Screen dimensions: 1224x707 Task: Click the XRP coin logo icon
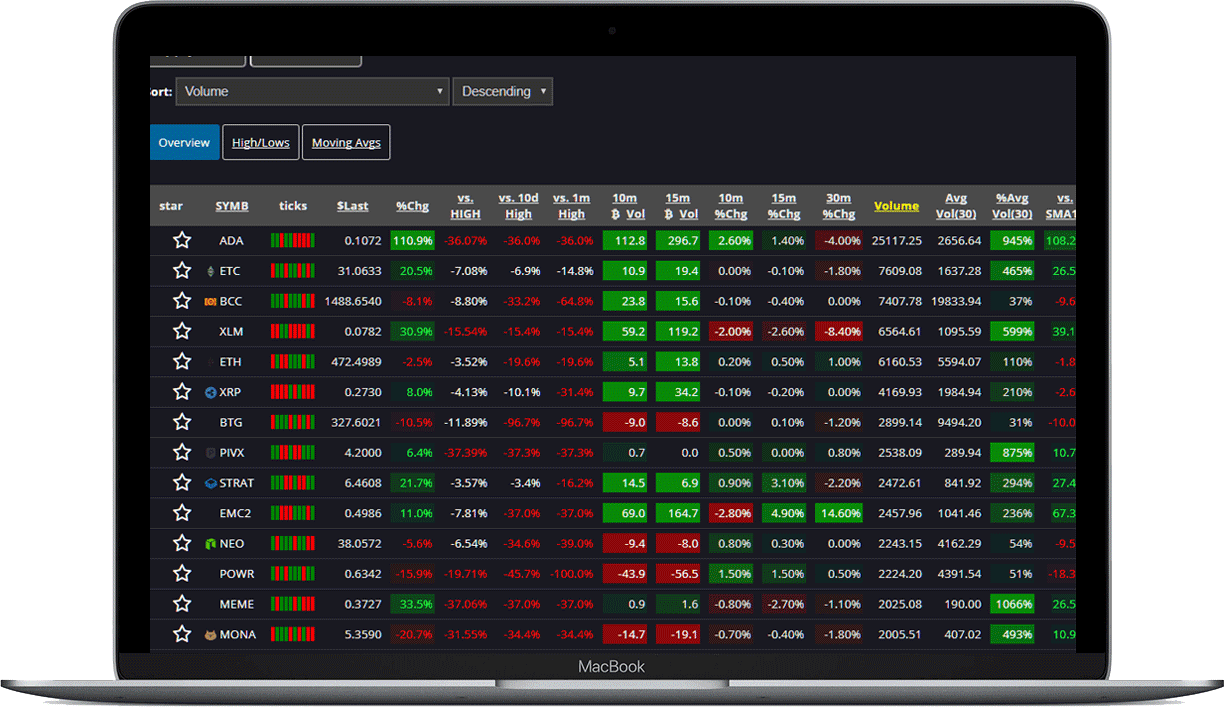click(x=210, y=392)
